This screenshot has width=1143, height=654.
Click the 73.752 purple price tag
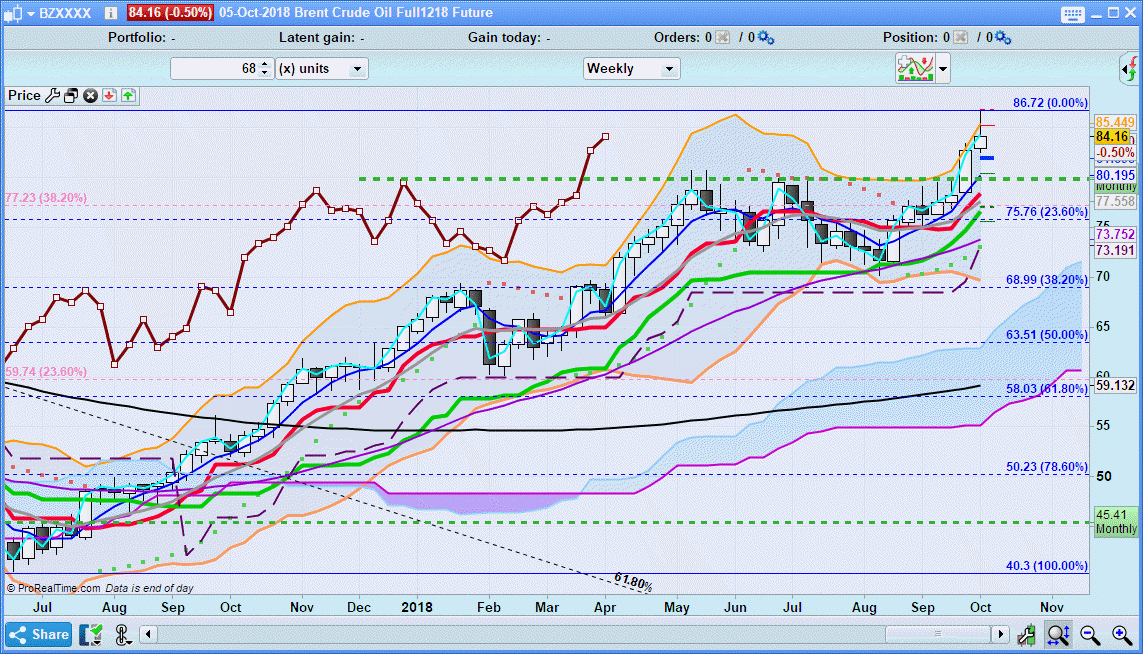pyautogui.click(x=1115, y=234)
